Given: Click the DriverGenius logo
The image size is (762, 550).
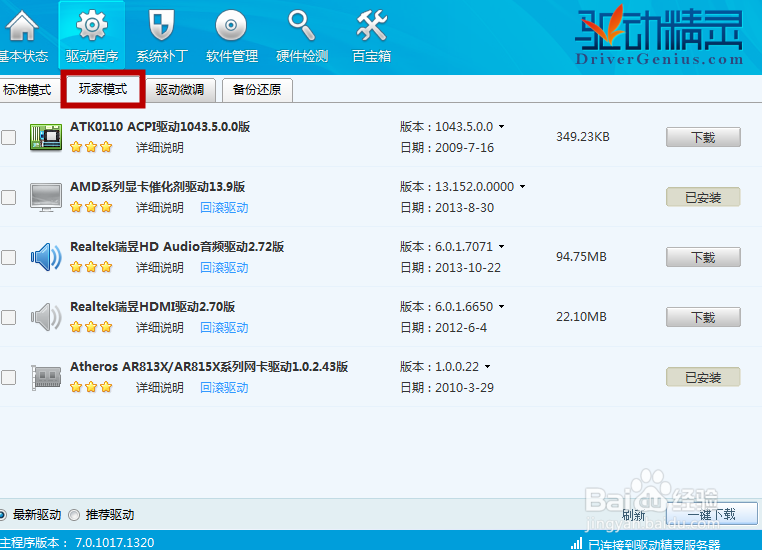Looking at the screenshot, I should [659, 35].
